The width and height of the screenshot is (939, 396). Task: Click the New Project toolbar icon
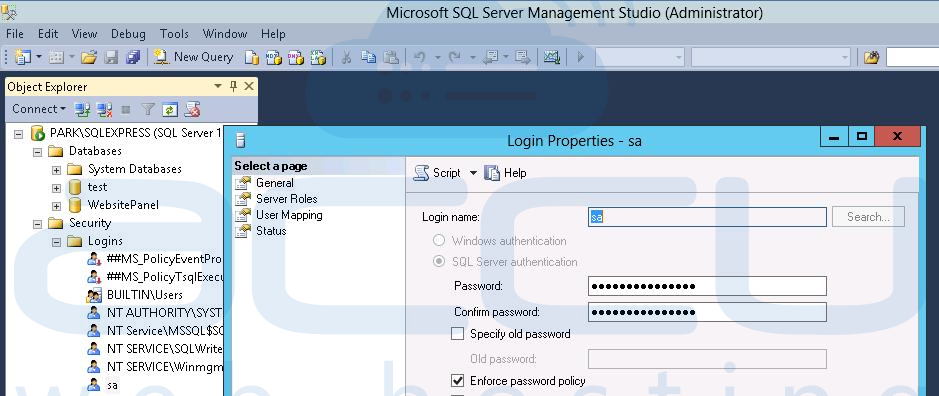23,58
